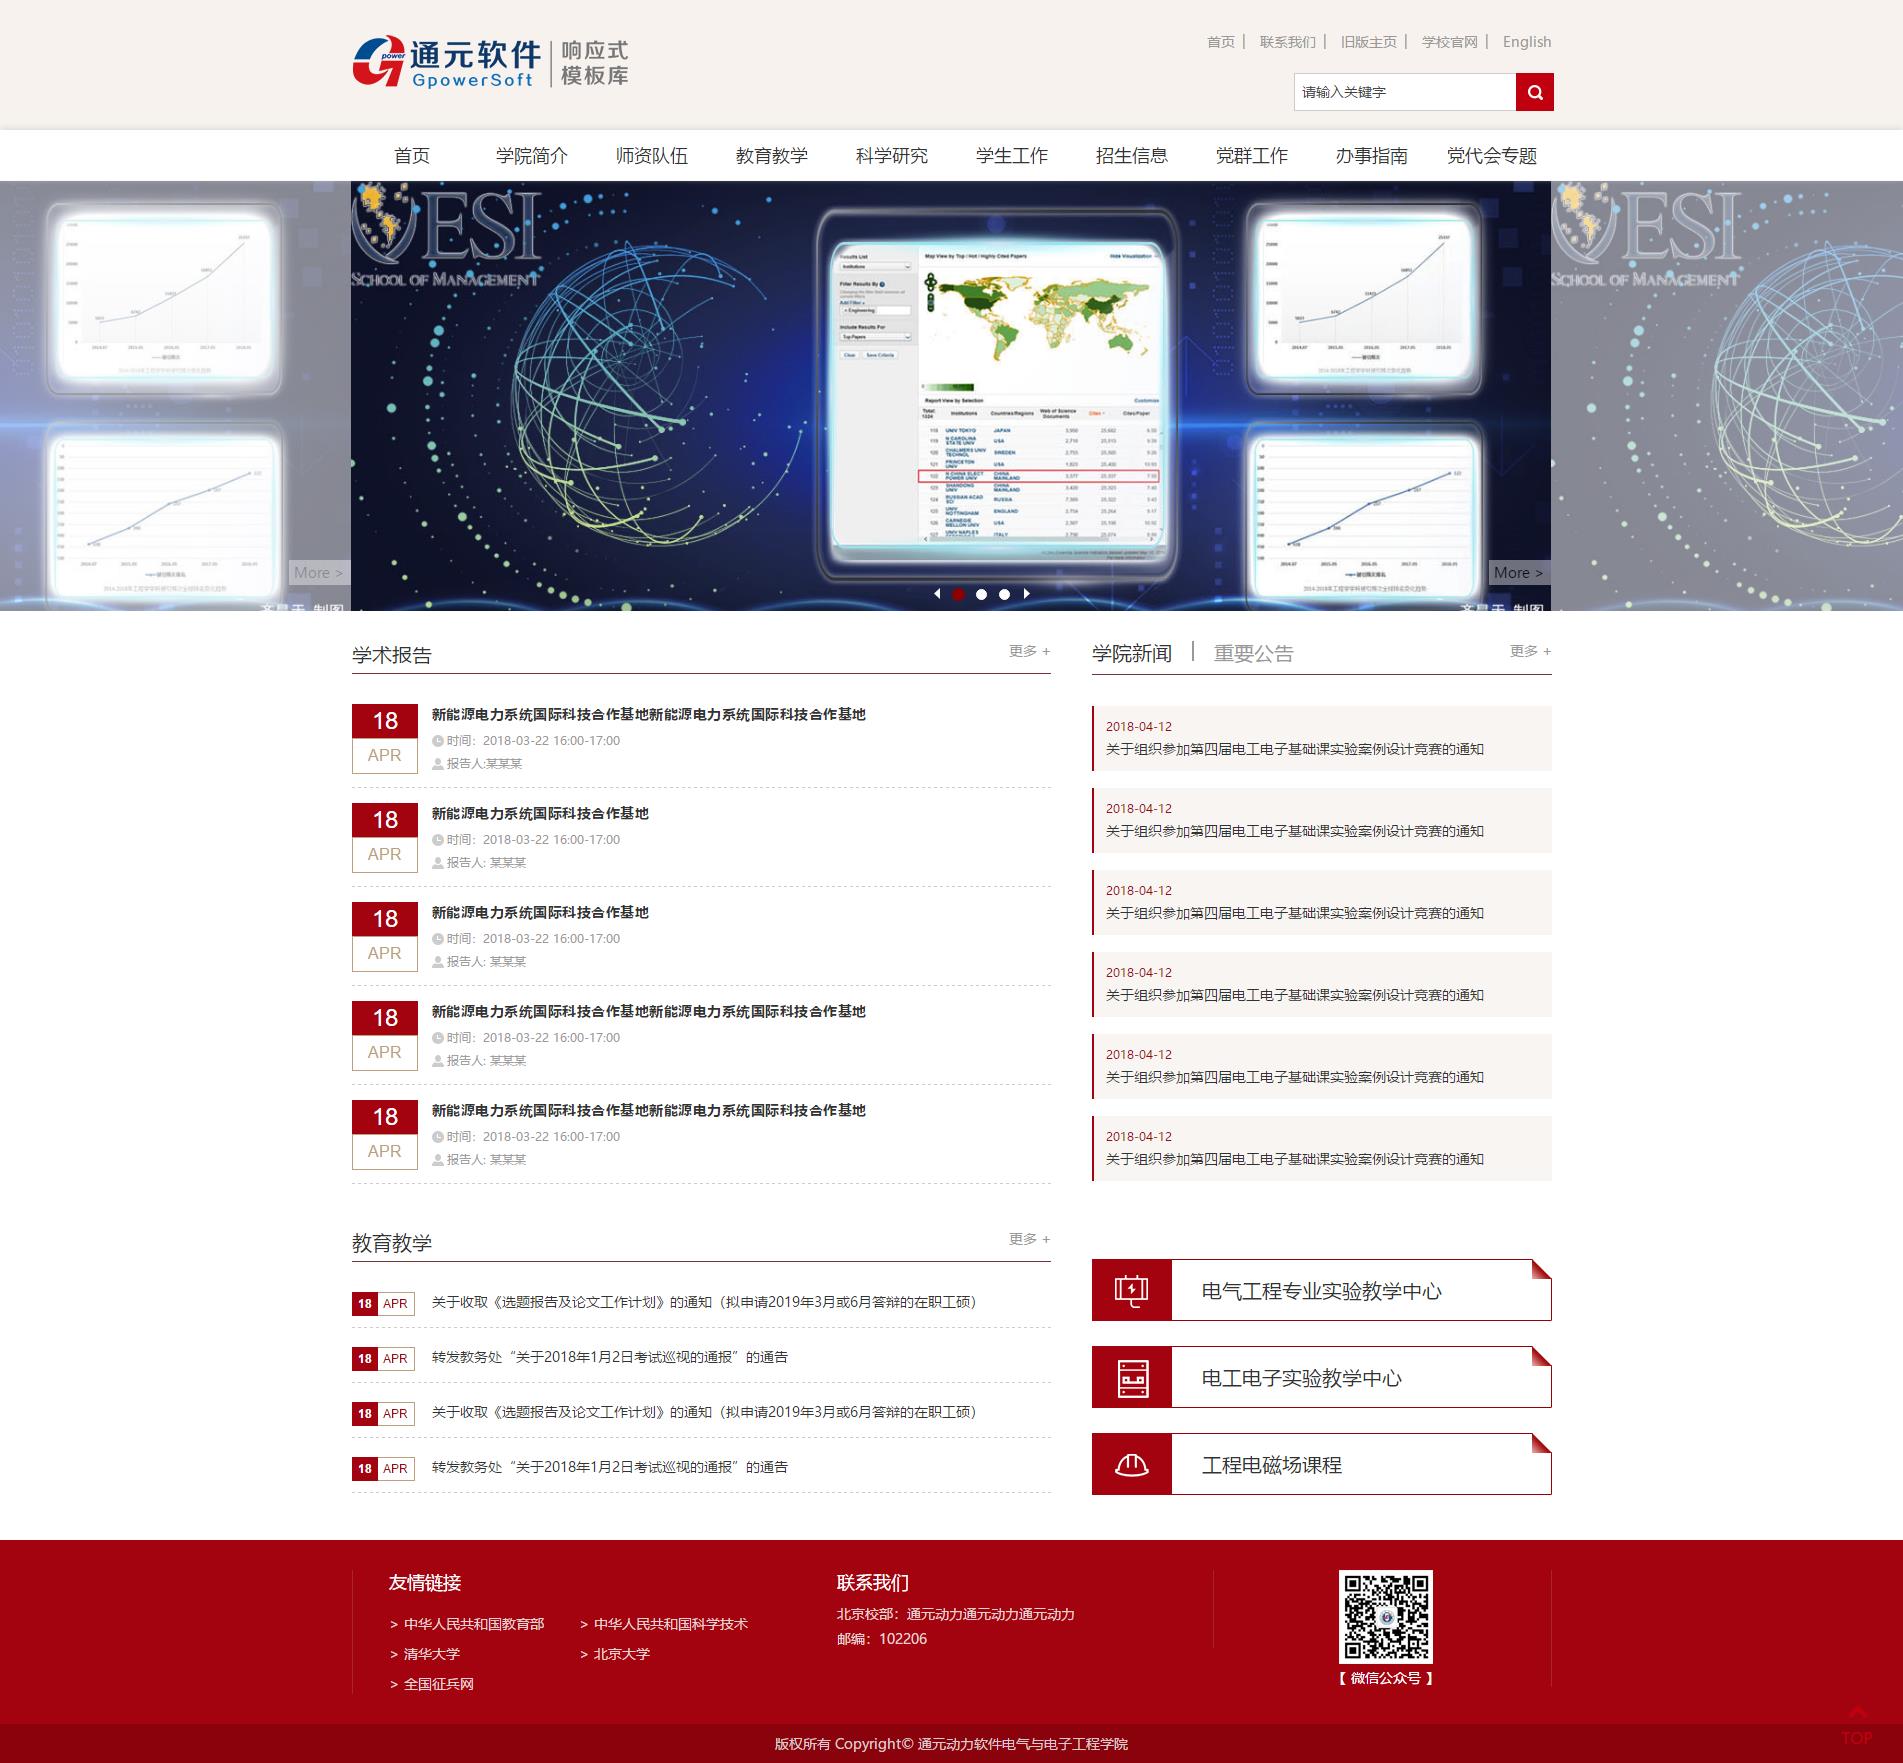Expand more items in 教育教学 section
Viewport: 1903px width, 1763px height.
coord(1029,1239)
